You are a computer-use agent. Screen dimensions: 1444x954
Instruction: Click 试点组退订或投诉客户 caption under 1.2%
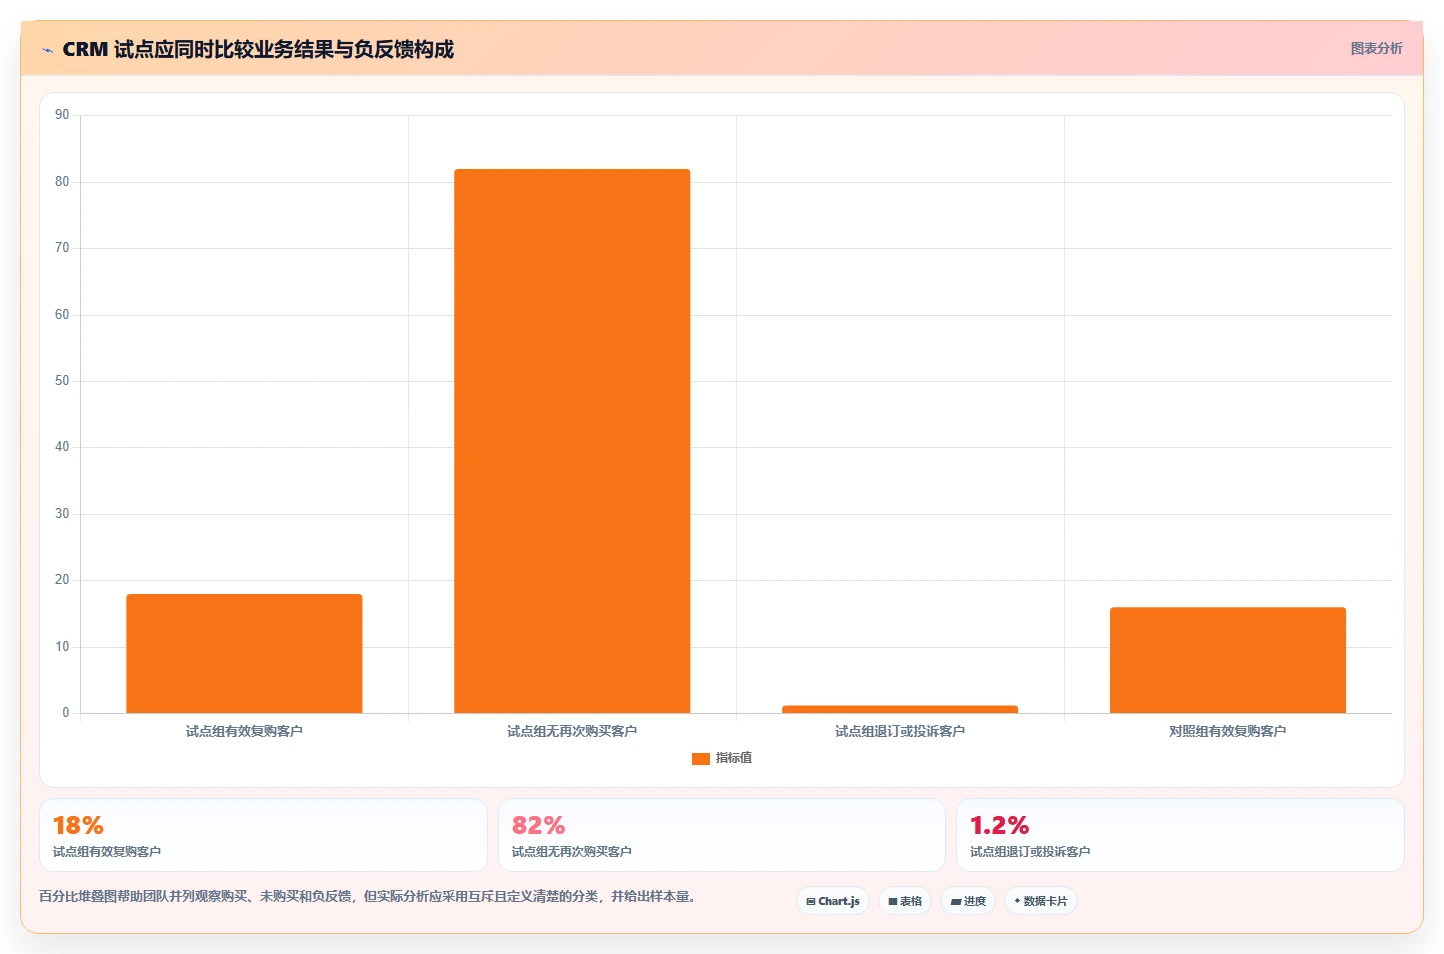coord(1030,852)
